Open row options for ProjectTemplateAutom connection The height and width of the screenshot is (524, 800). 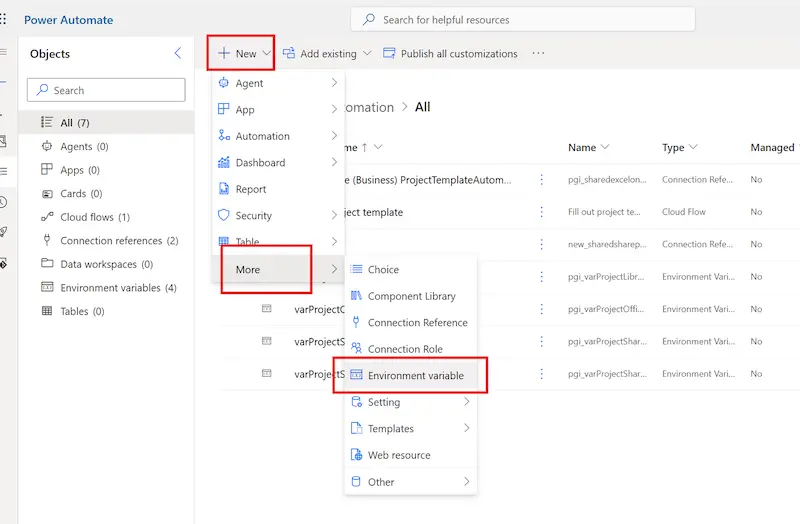coord(541,179)
